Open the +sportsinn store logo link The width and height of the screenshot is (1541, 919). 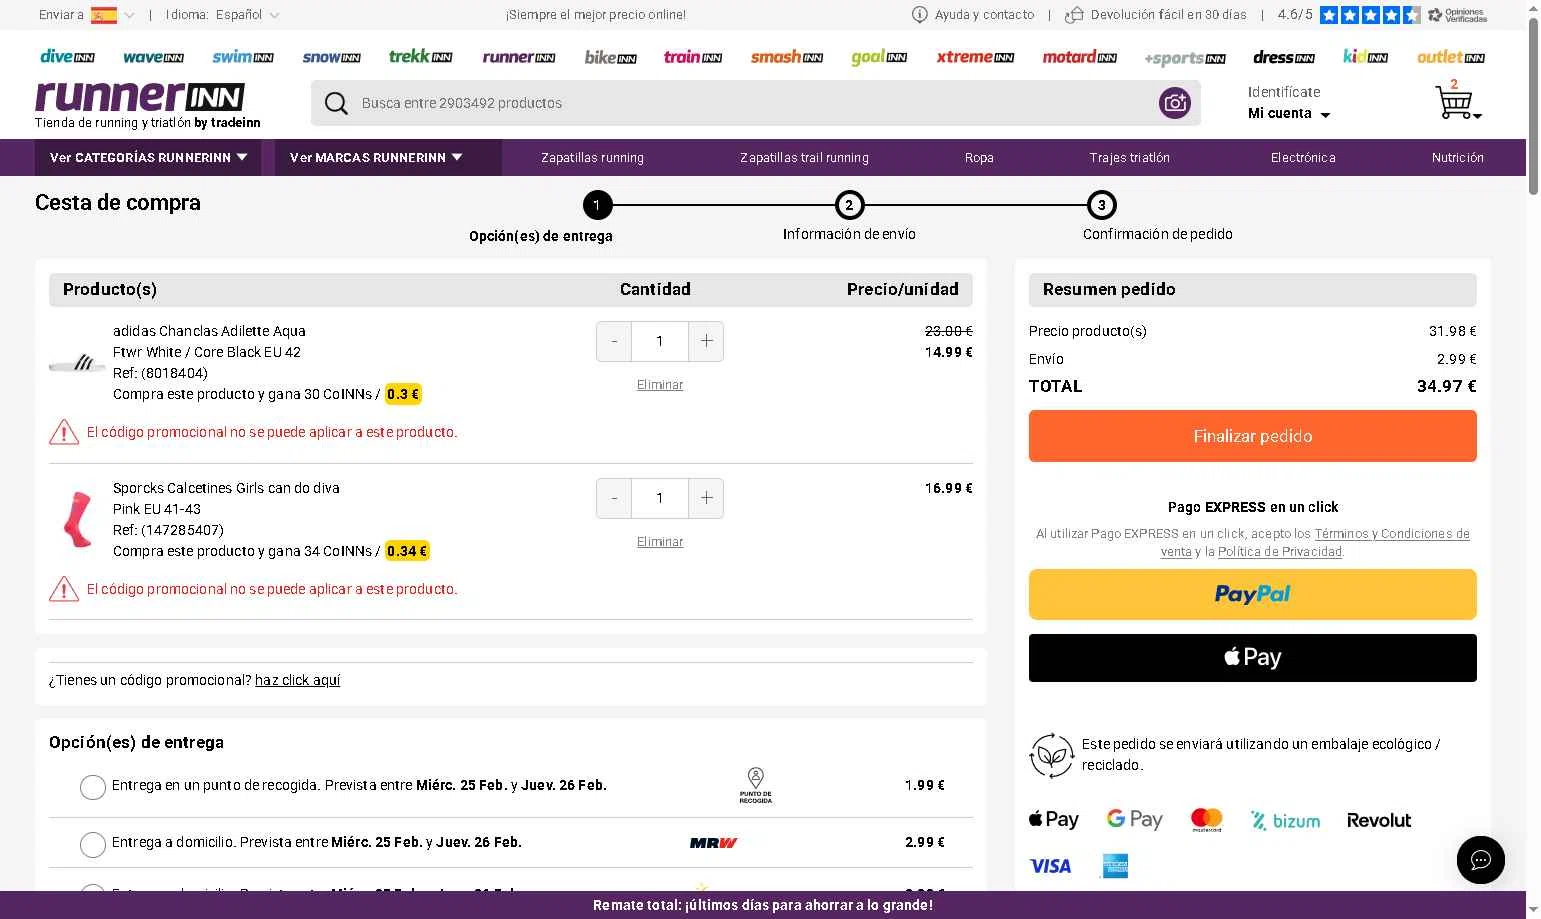1184,58
